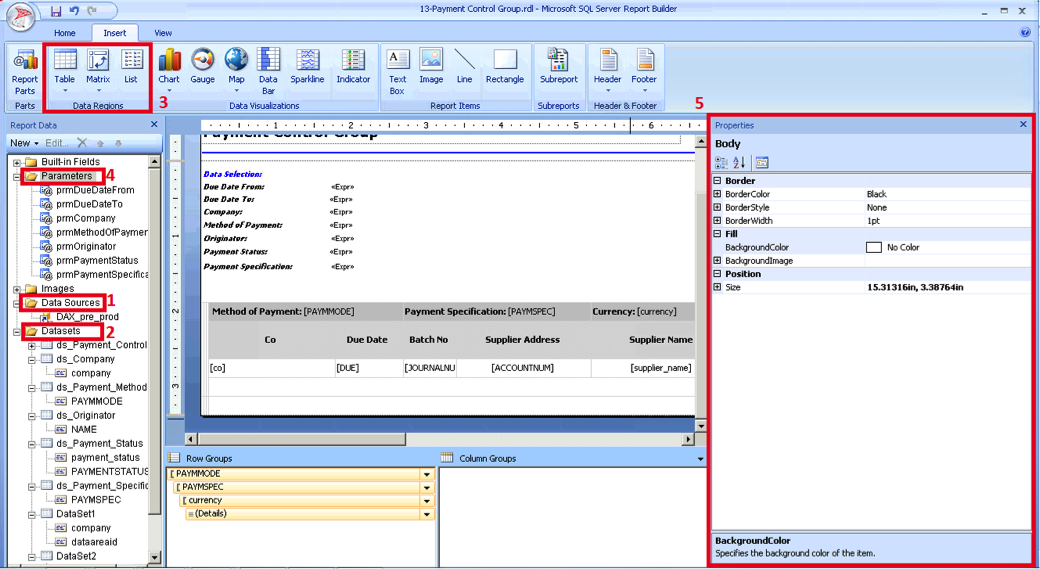The width and height of the screenshot is (1040, 569).
Task: Open Property Pages from Properties toolbar
Action: pyautogui.click(x=761, y=162)
